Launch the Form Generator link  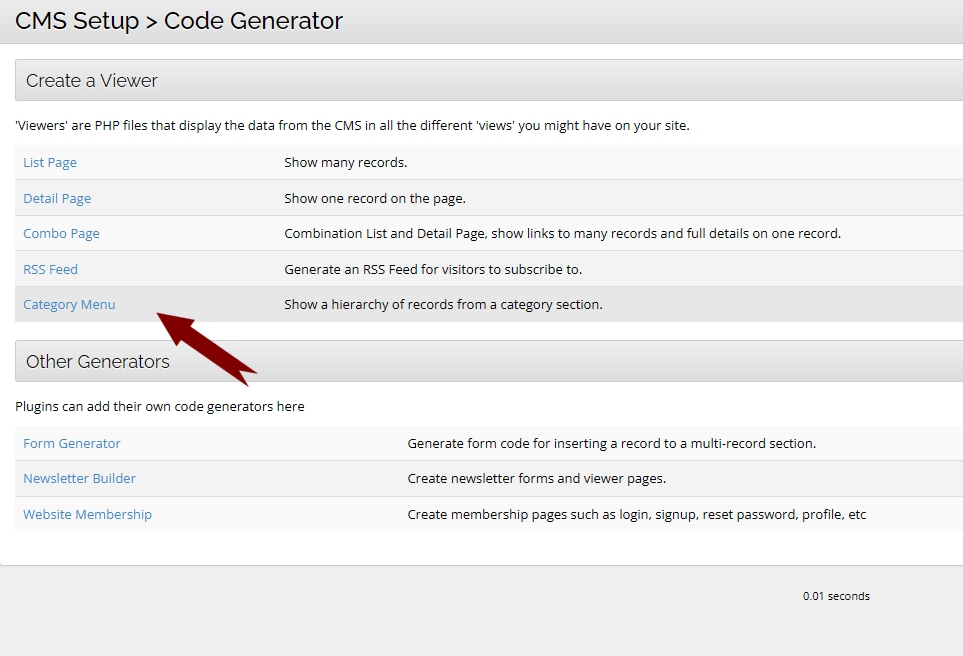tap(72, 443)
